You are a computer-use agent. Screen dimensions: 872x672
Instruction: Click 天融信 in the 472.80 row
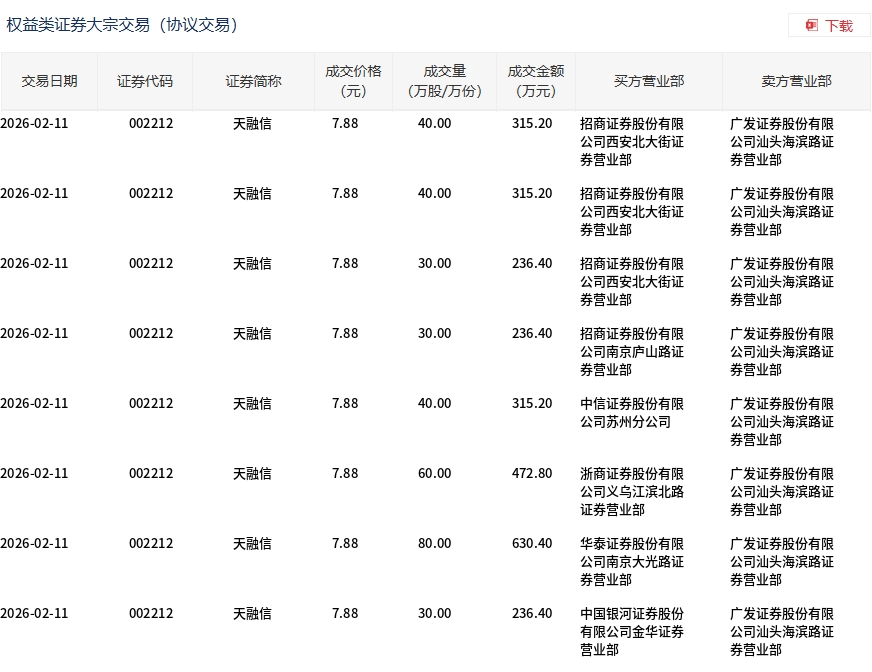click(252, 473)
